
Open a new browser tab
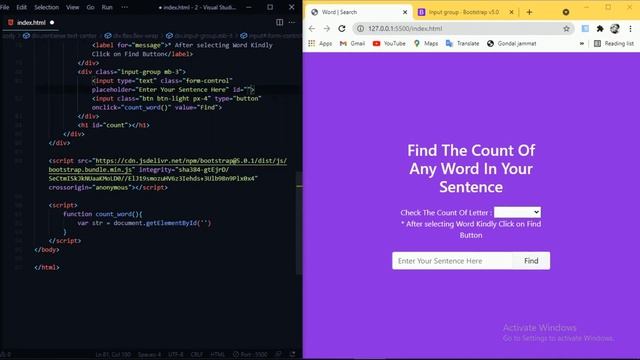pyautogui.click(x=529, y=12)
